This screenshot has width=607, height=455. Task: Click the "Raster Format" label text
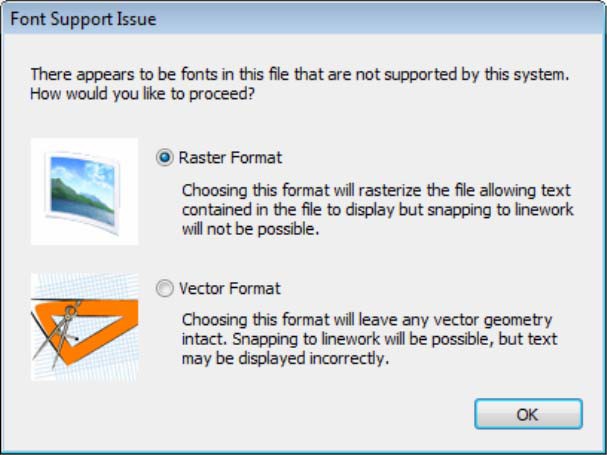[x=230, y=158]
